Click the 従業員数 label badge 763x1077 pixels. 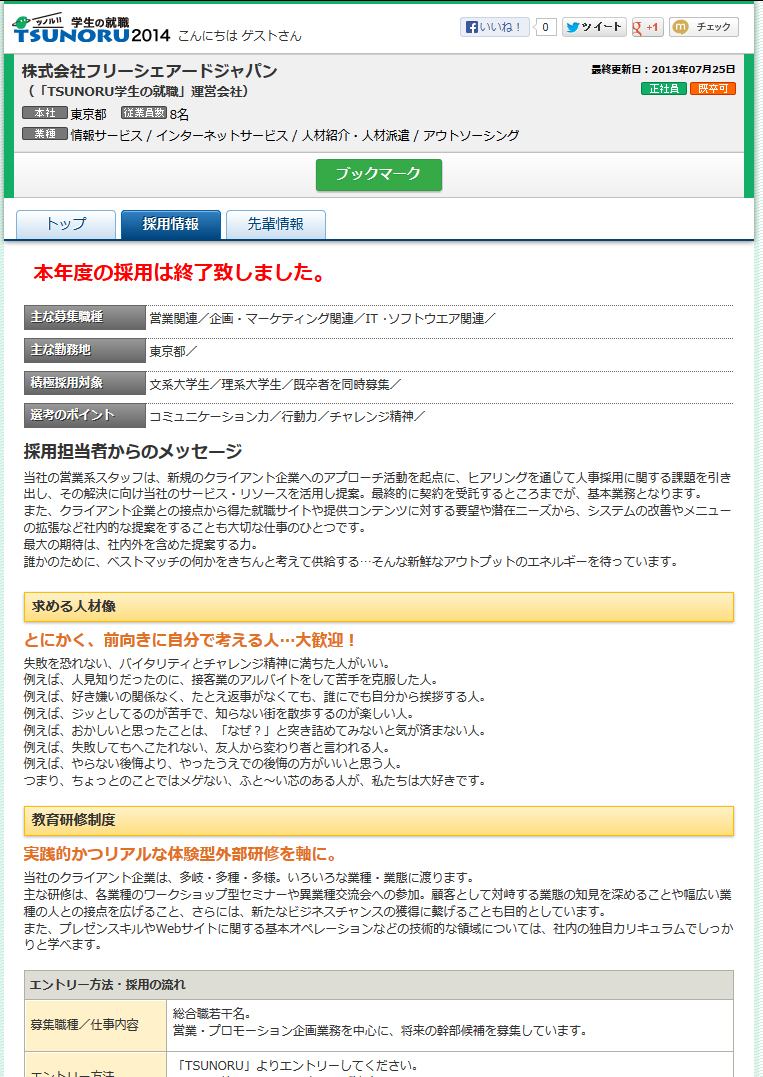click(144, 113)
